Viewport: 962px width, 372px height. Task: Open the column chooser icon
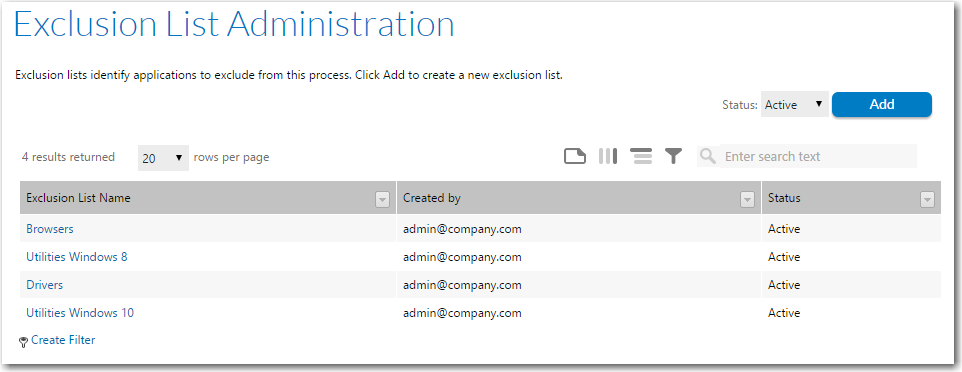click(607, 157)
